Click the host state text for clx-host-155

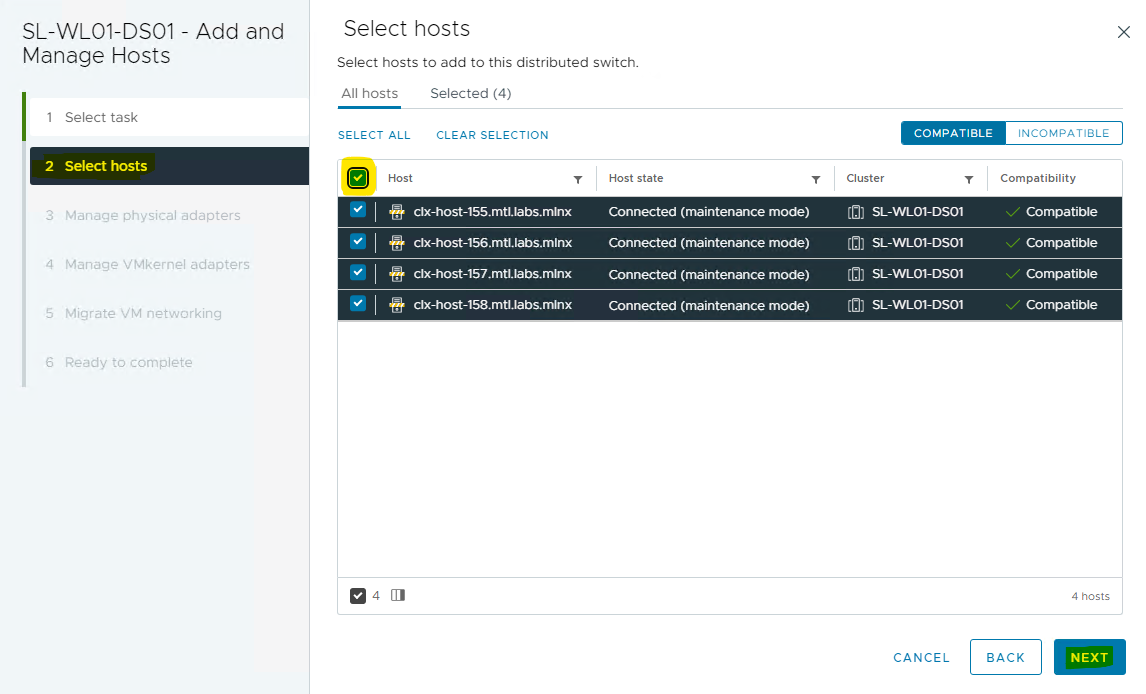(709, 212)
